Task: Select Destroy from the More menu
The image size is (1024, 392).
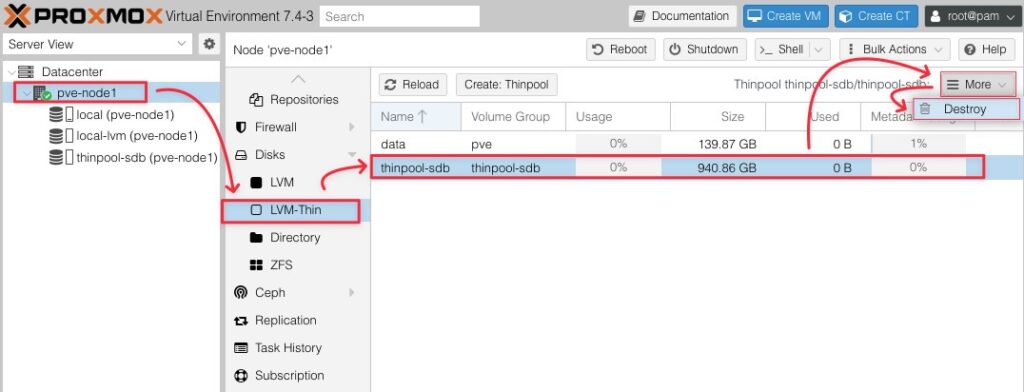Action: (x=966, y=109)
